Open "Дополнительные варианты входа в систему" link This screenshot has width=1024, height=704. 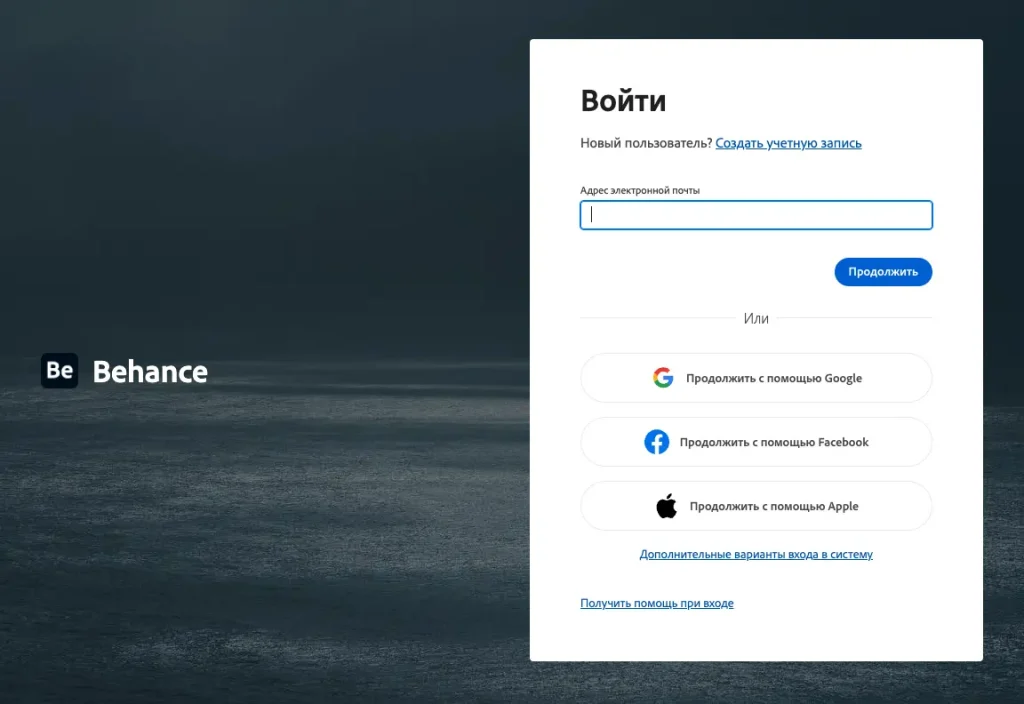coord(756,554)
